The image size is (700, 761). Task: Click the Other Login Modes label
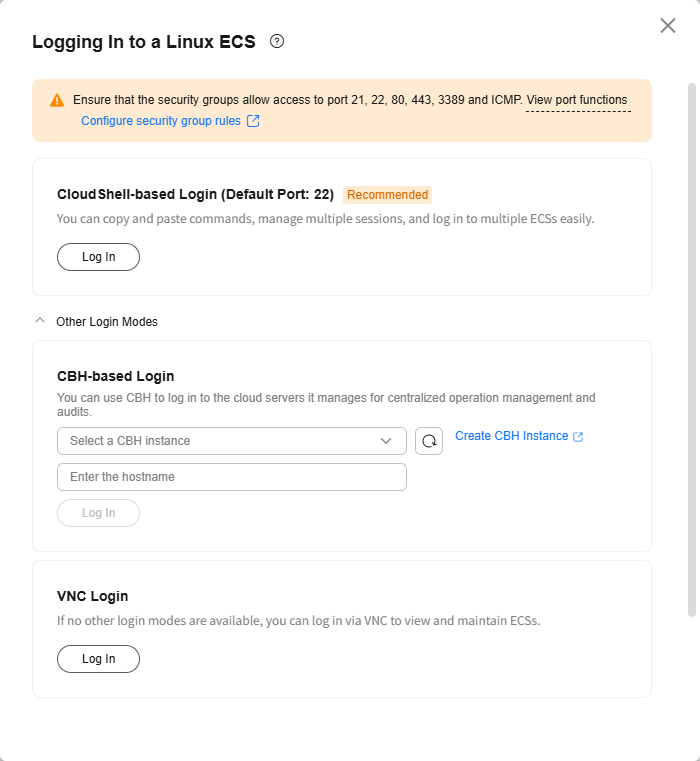pos(107,322)
